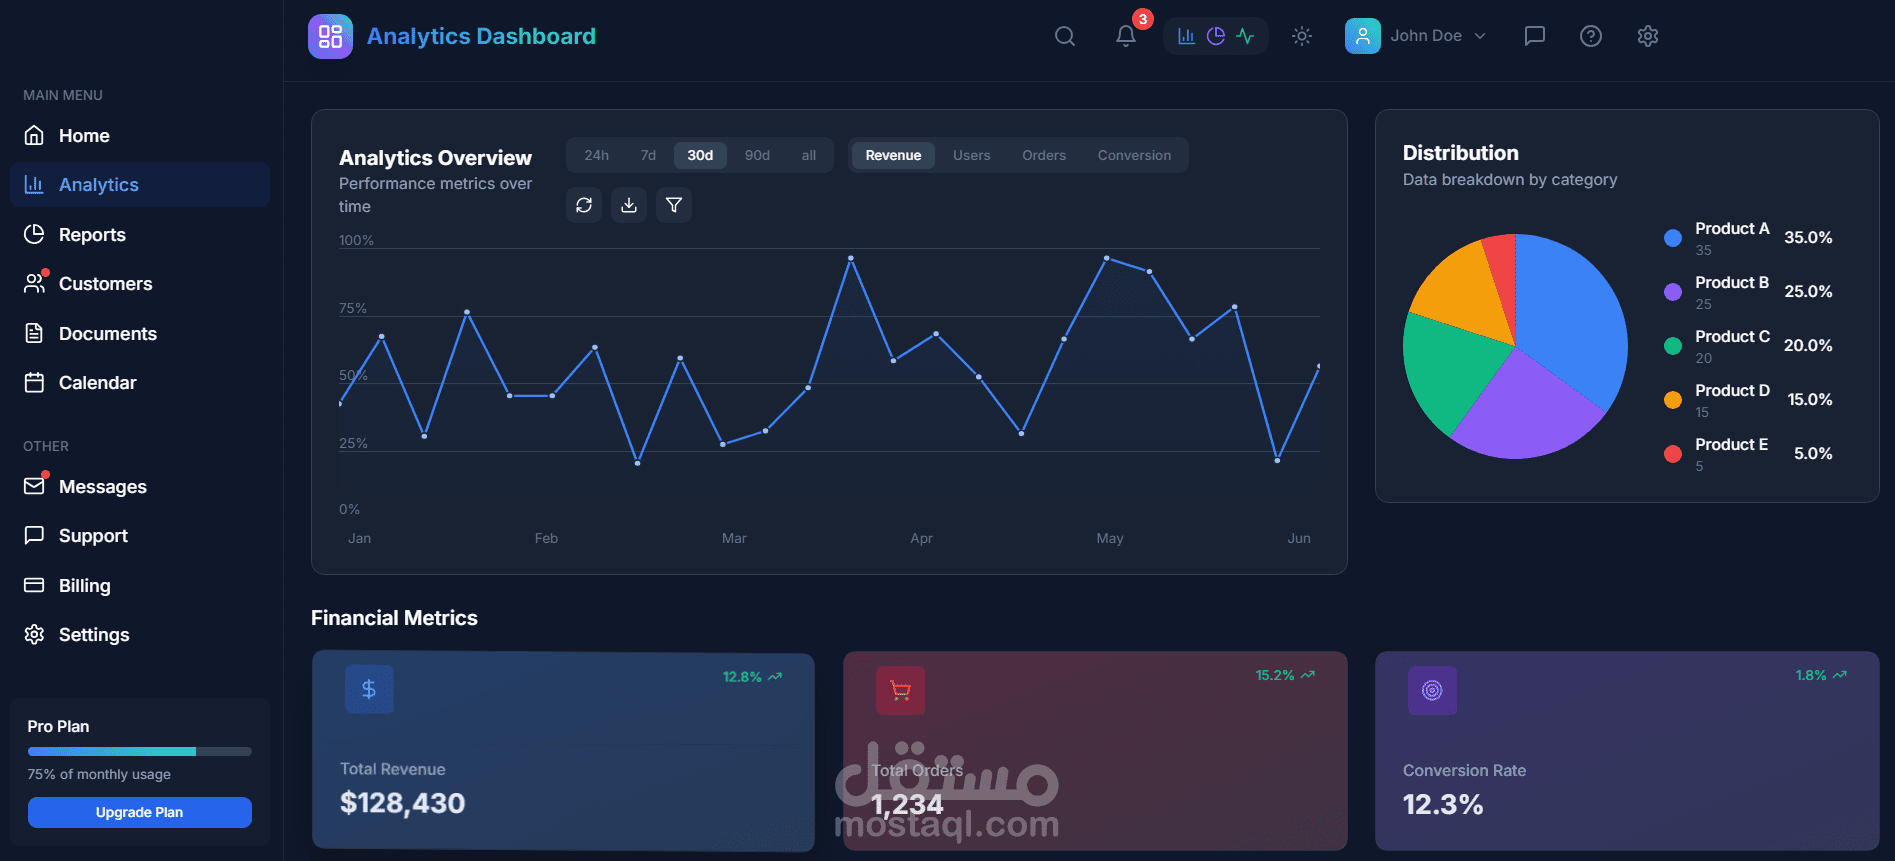1895x861 pixels.
Task: Click the Distribution pie chart
Action: click(1515, 346)
